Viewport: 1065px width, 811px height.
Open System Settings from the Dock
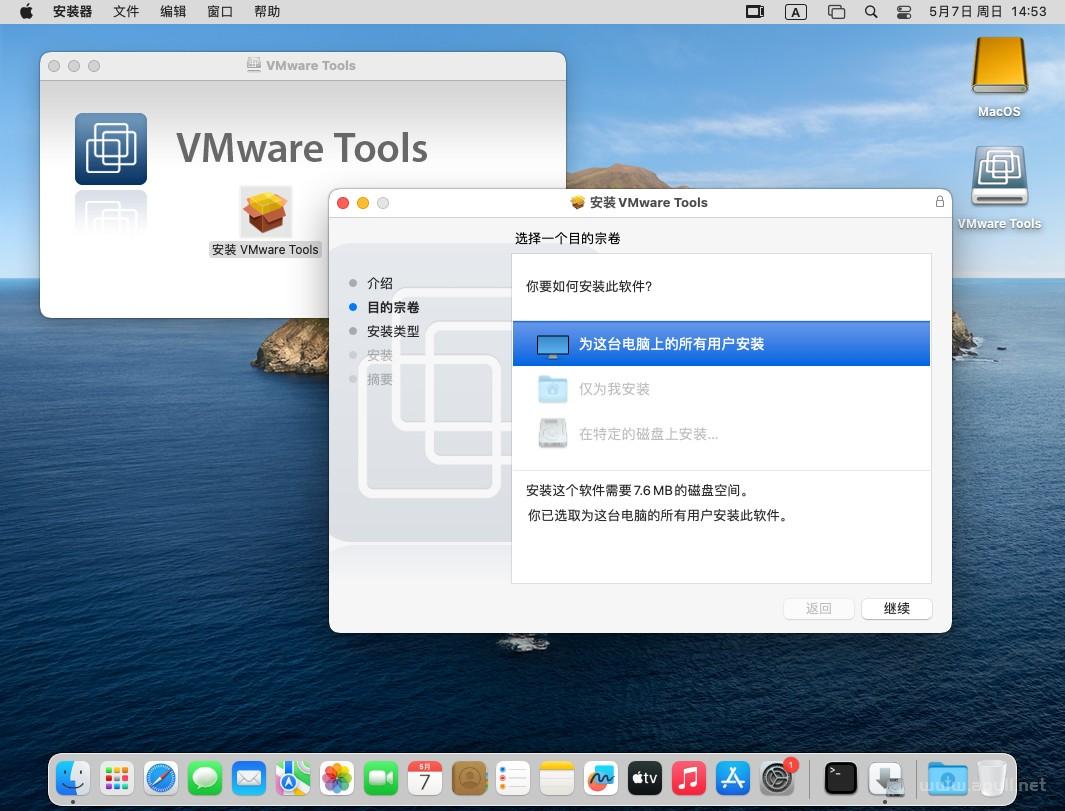(x=777, y=778)
